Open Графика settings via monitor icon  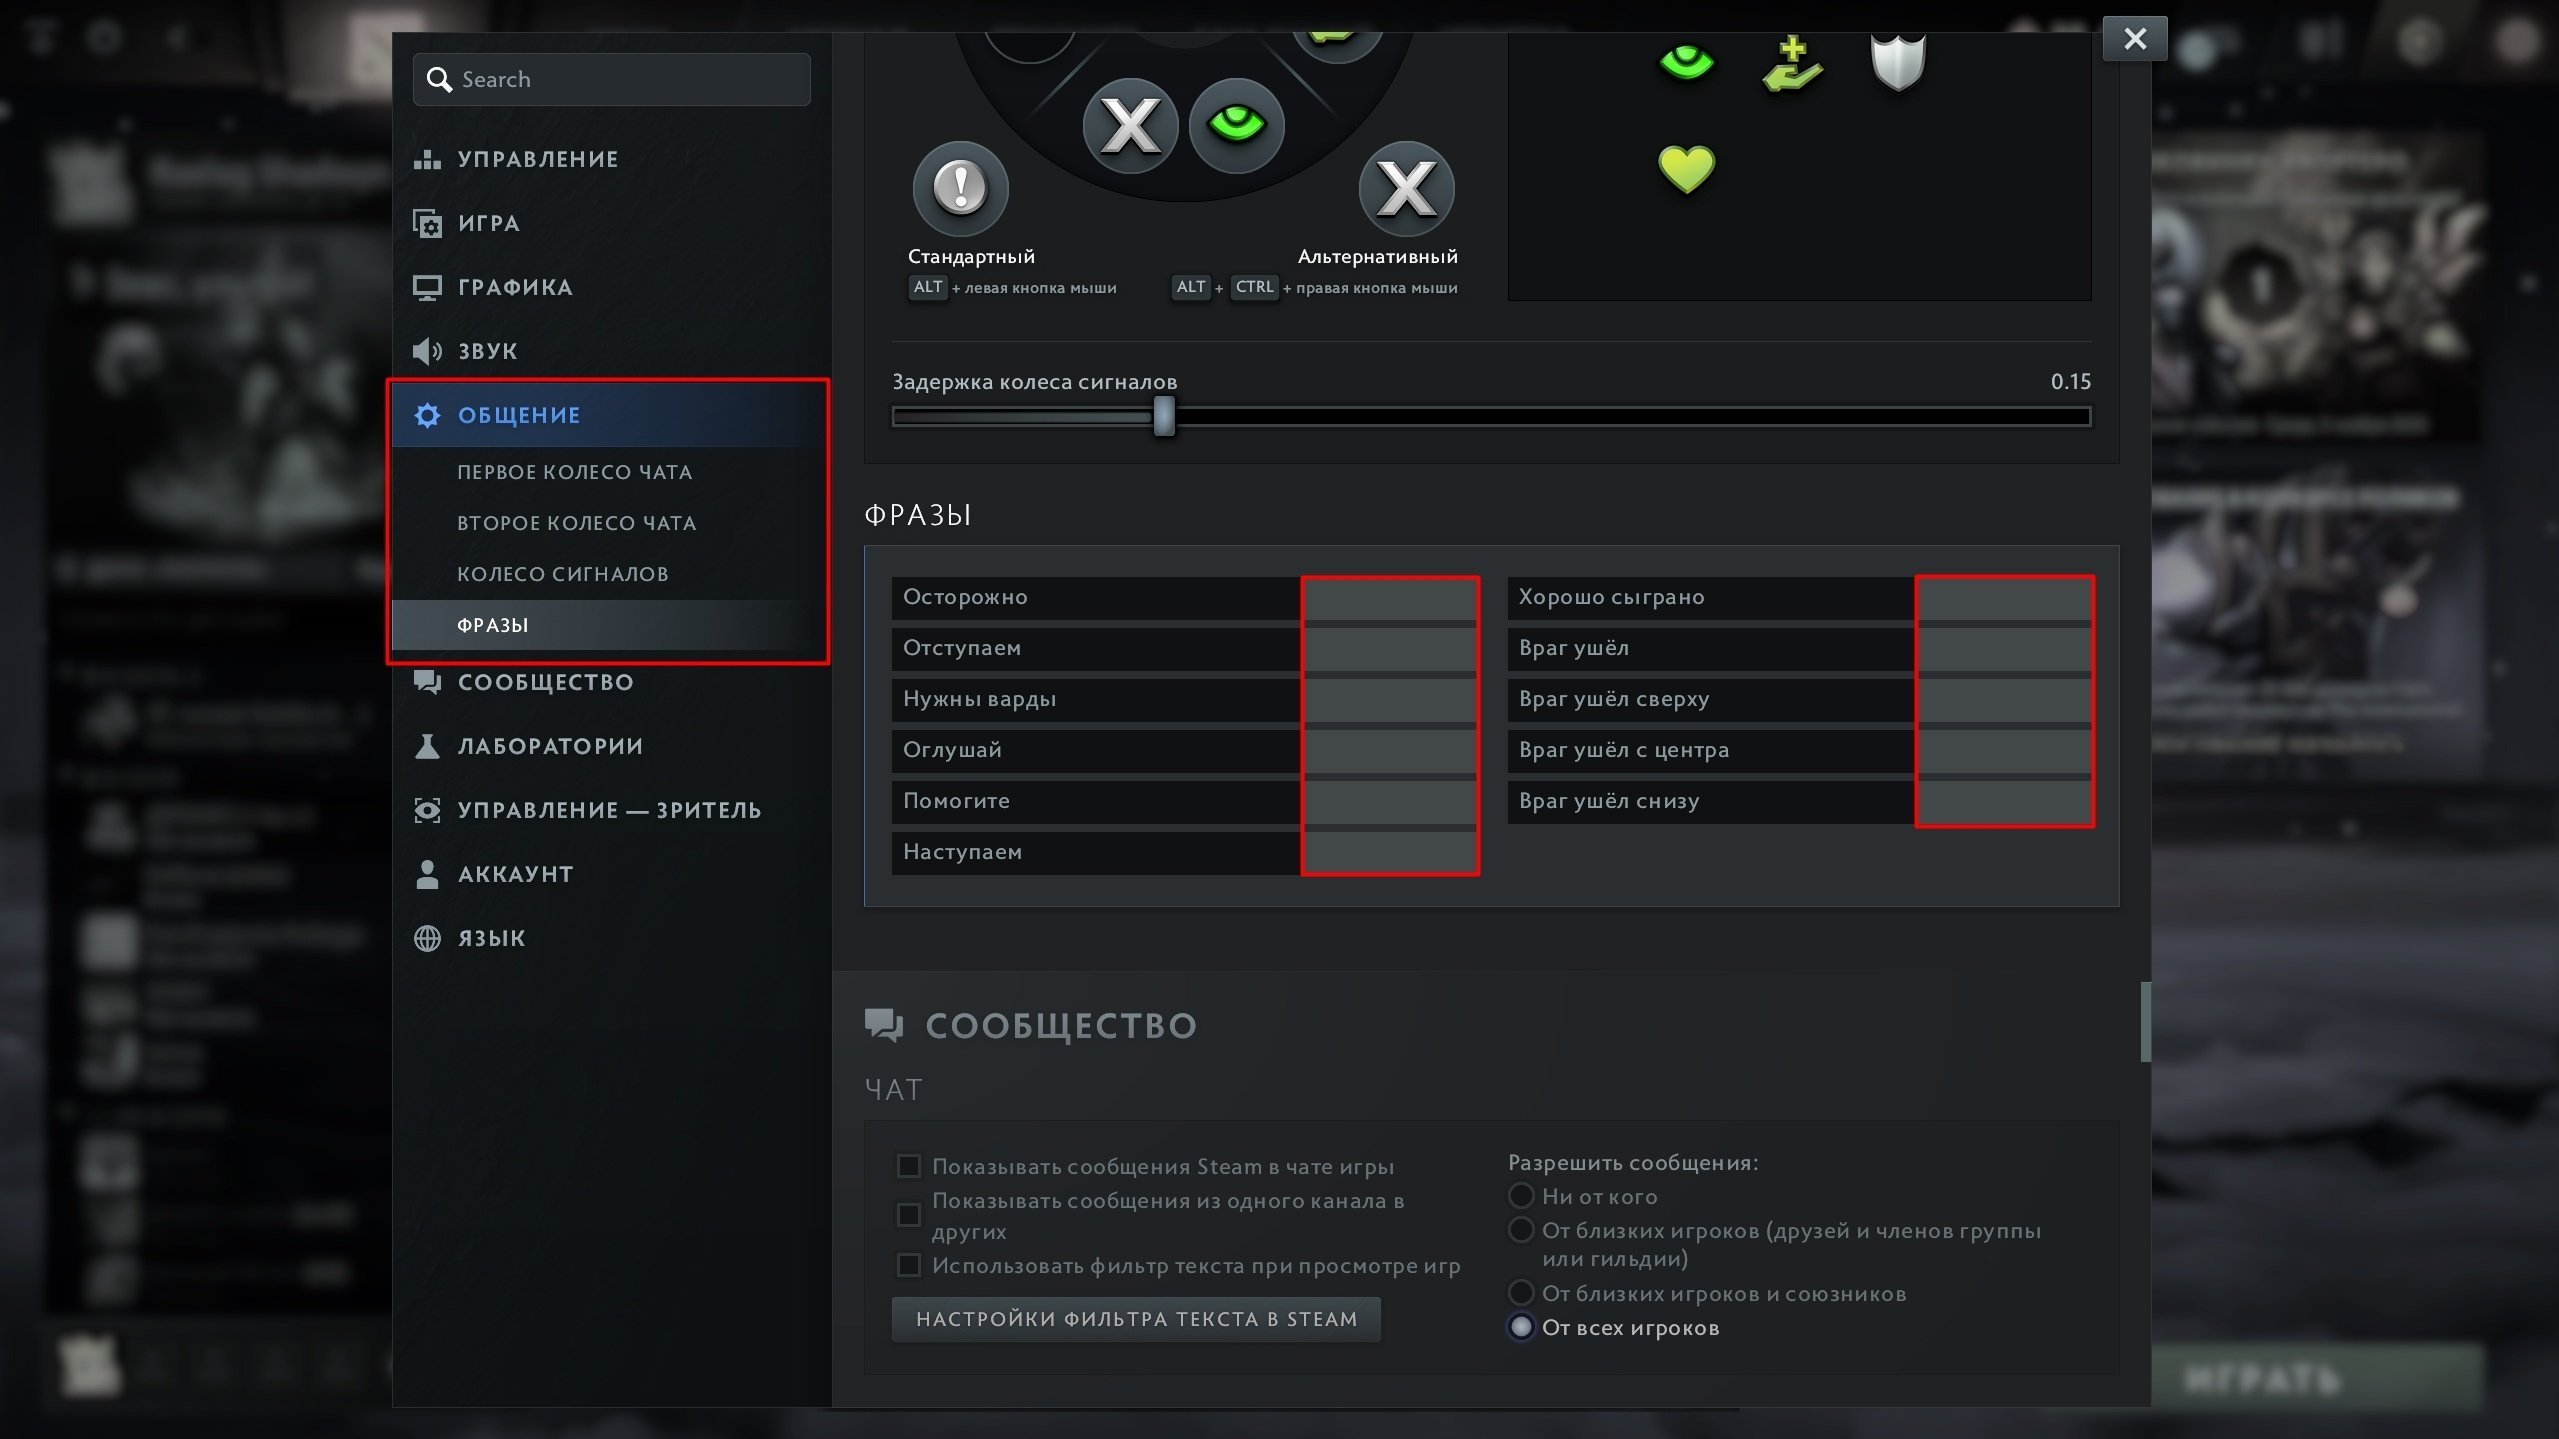(x=427, y=288)
